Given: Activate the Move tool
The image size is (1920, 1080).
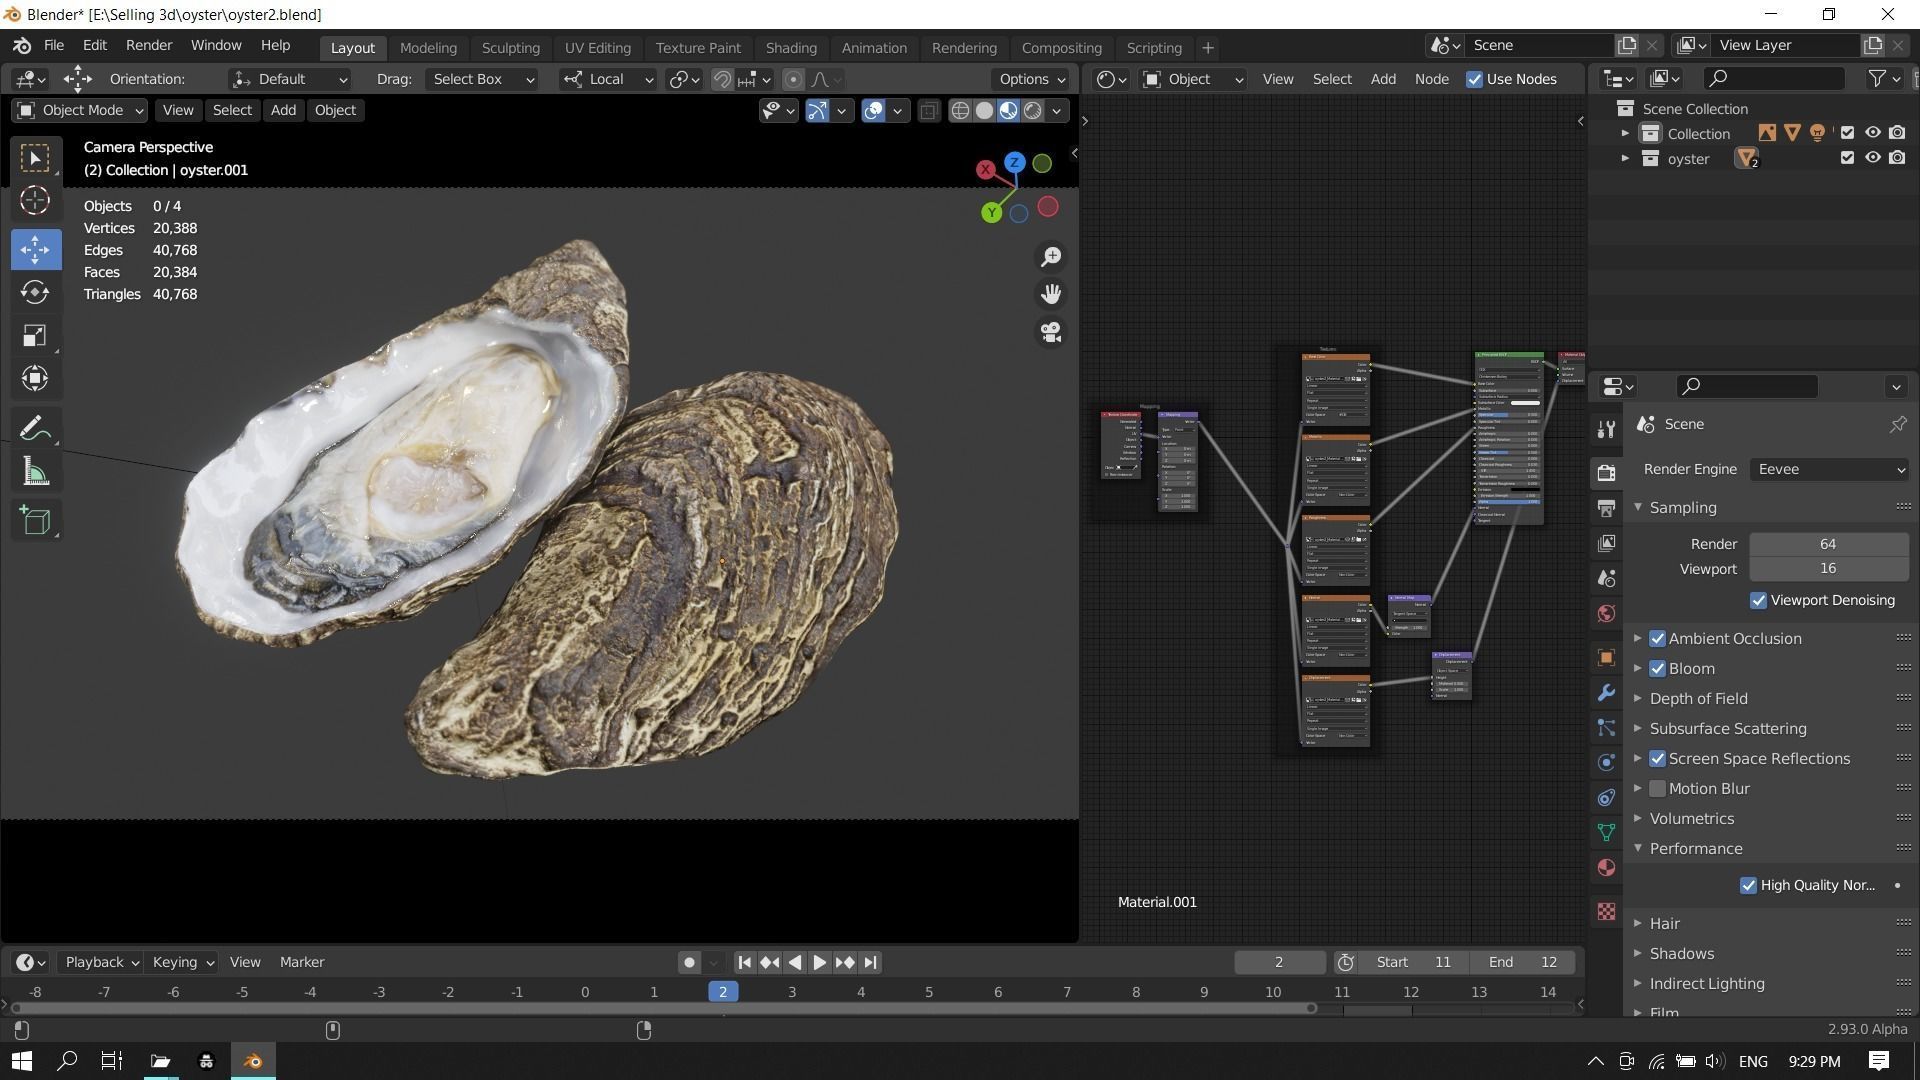Looking at the screenshot, I should pyautogui.click(x=35, y=249).
